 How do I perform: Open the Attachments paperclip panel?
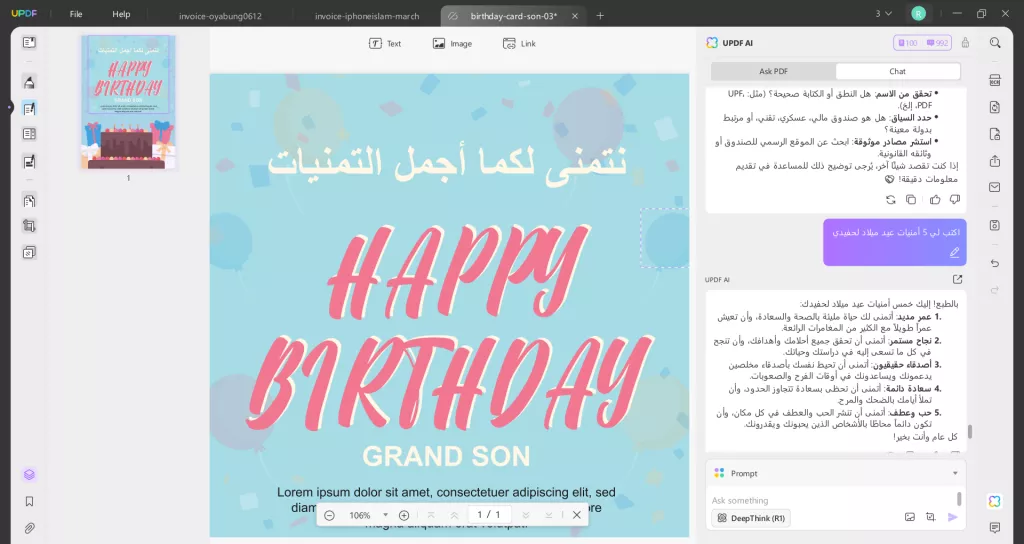(x=29, y=528)
